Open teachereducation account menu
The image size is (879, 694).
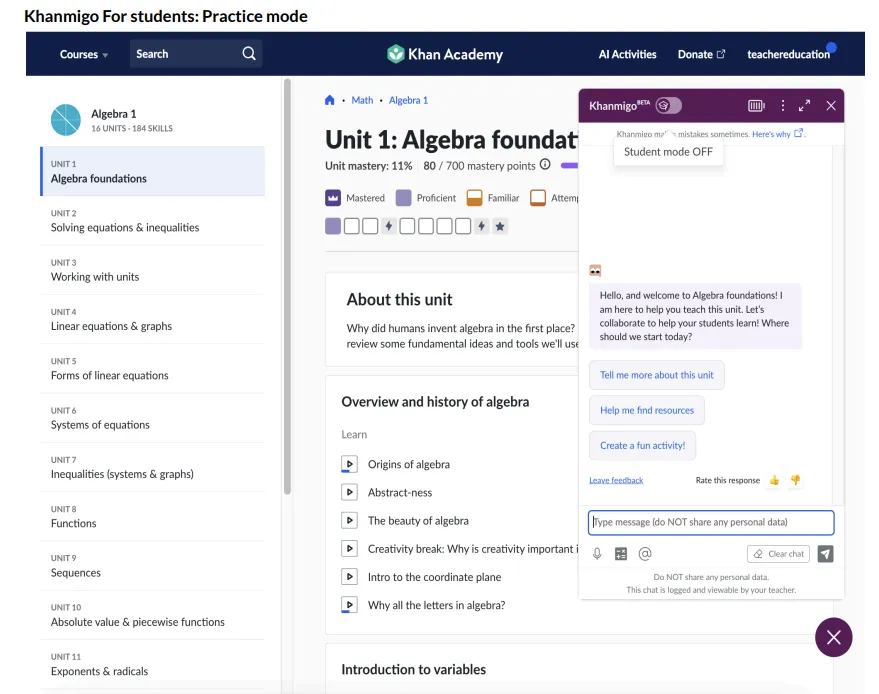[x=788, y=54]
